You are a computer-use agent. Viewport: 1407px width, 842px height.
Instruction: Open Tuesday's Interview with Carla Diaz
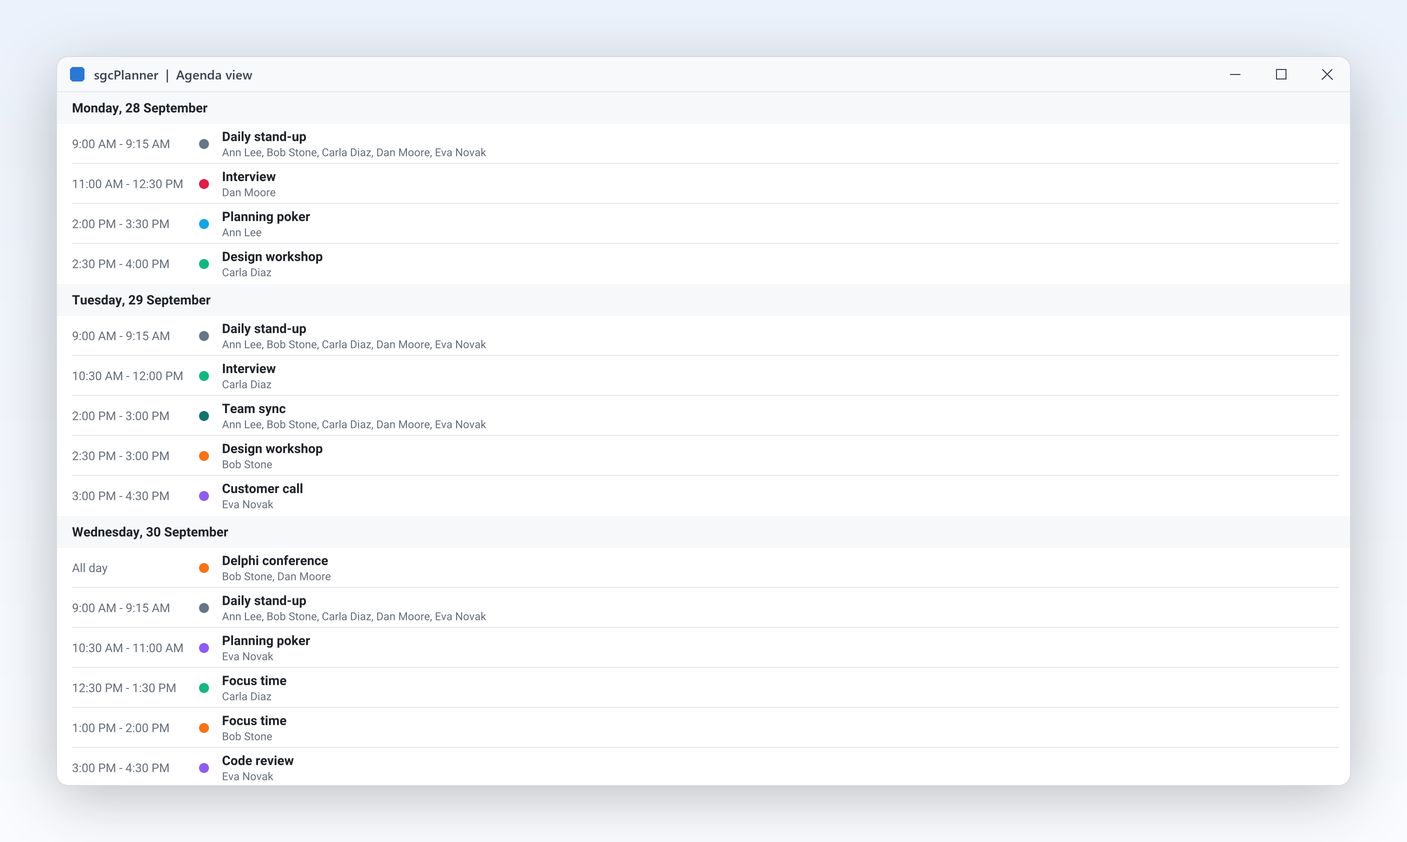pyautogui.click(x=249, y=369)
